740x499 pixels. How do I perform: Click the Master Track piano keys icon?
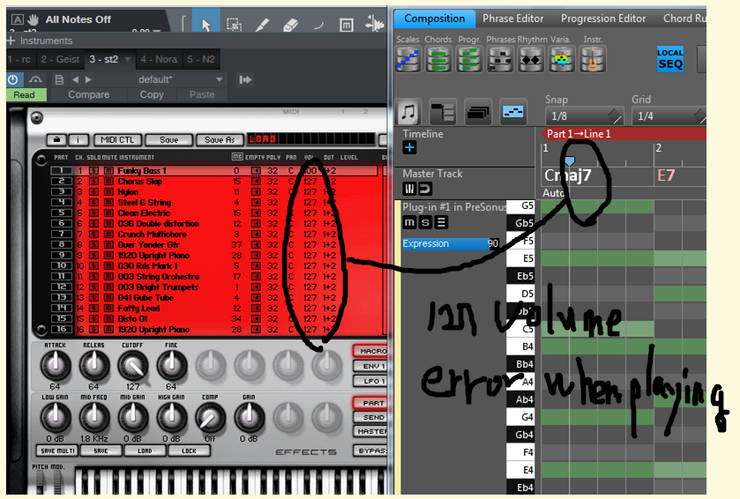[410, 189]
